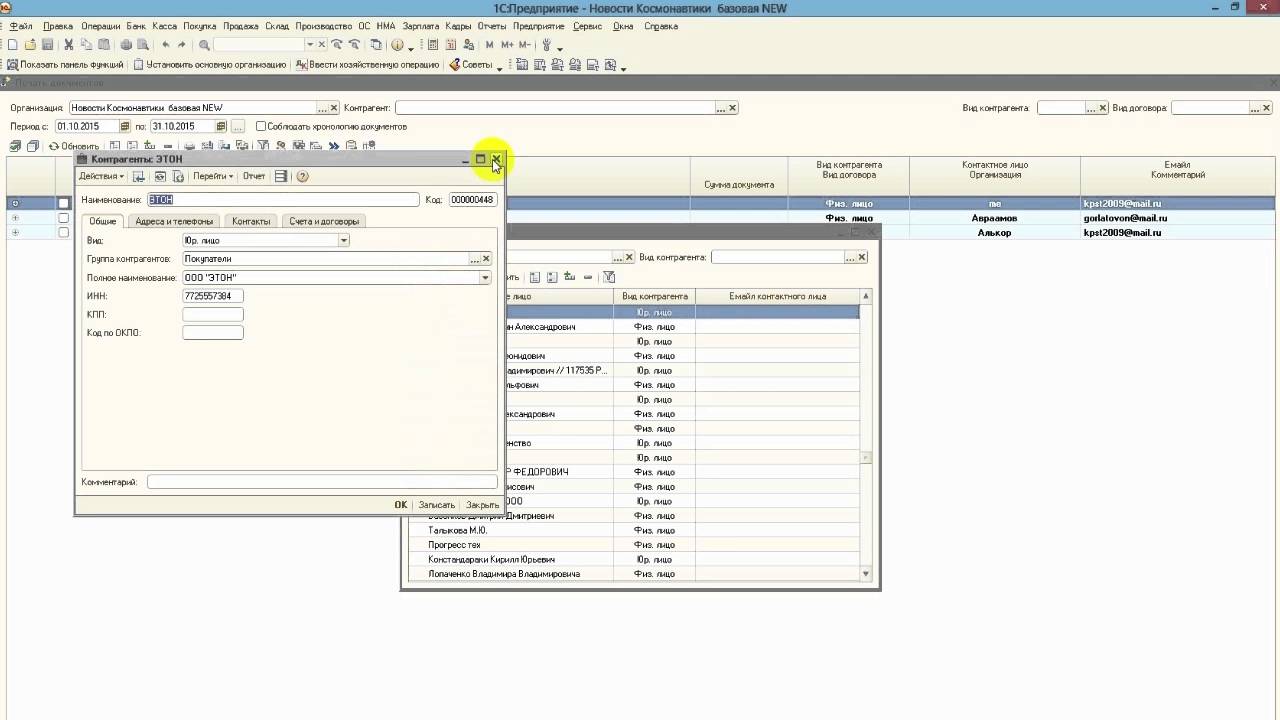Open the Полное наименование dropdown arrow

point(485,278)
